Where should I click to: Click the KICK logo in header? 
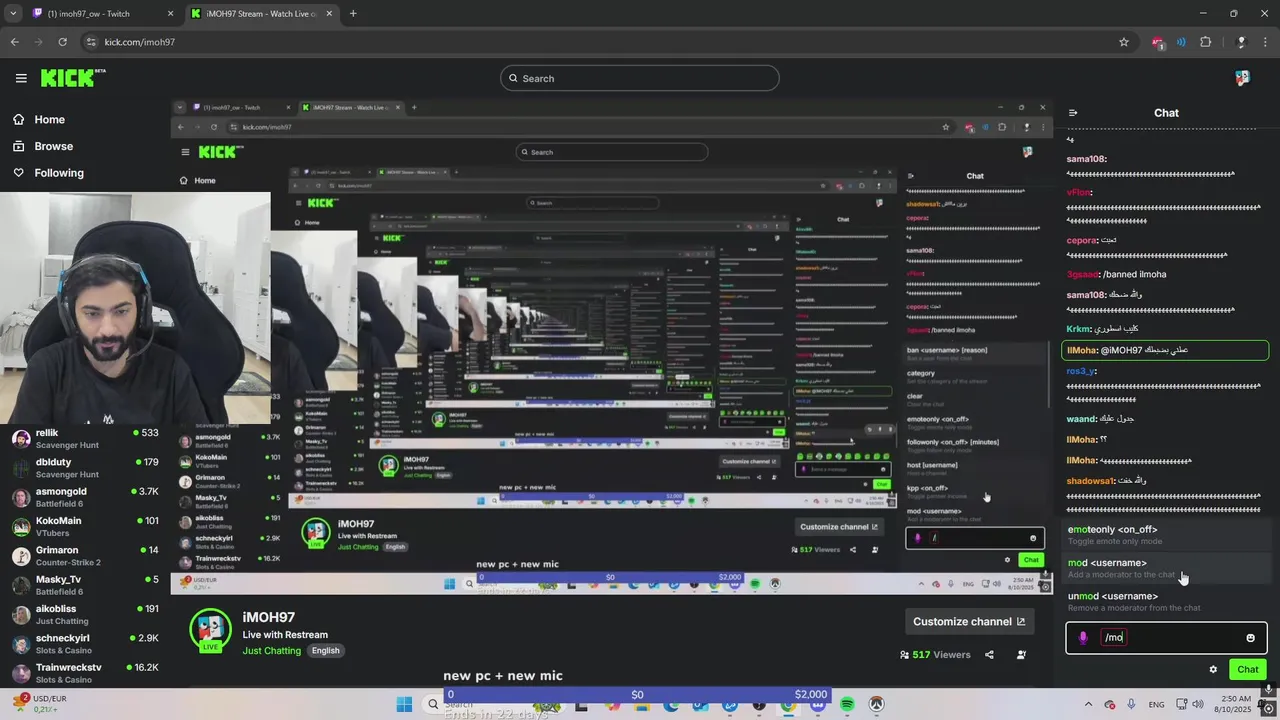click(73, 78)
